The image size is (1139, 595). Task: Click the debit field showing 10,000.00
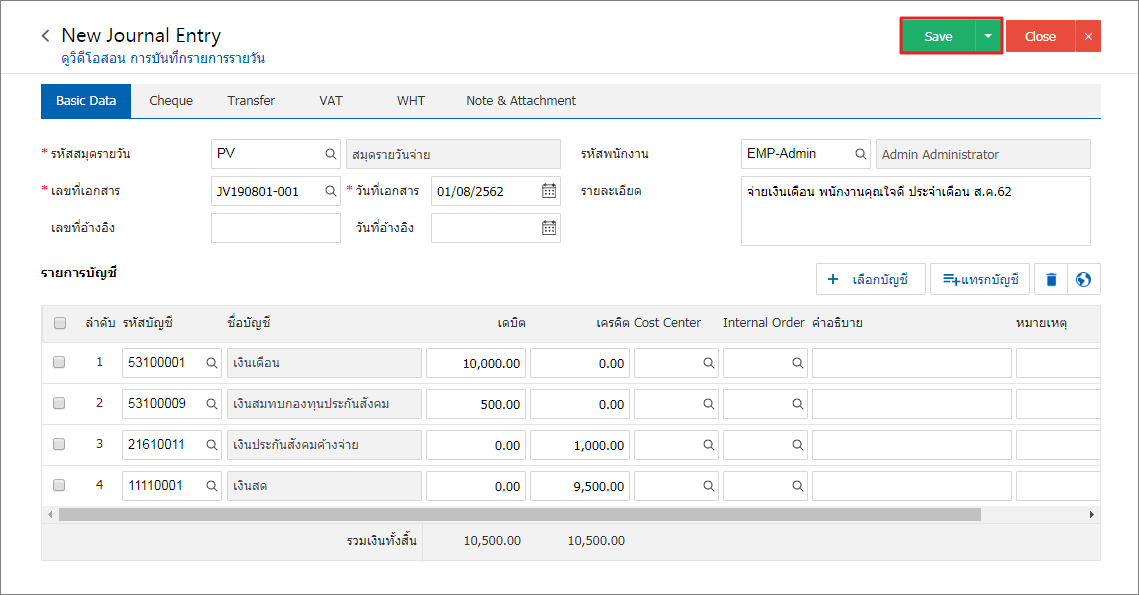(x=477, y=363)
